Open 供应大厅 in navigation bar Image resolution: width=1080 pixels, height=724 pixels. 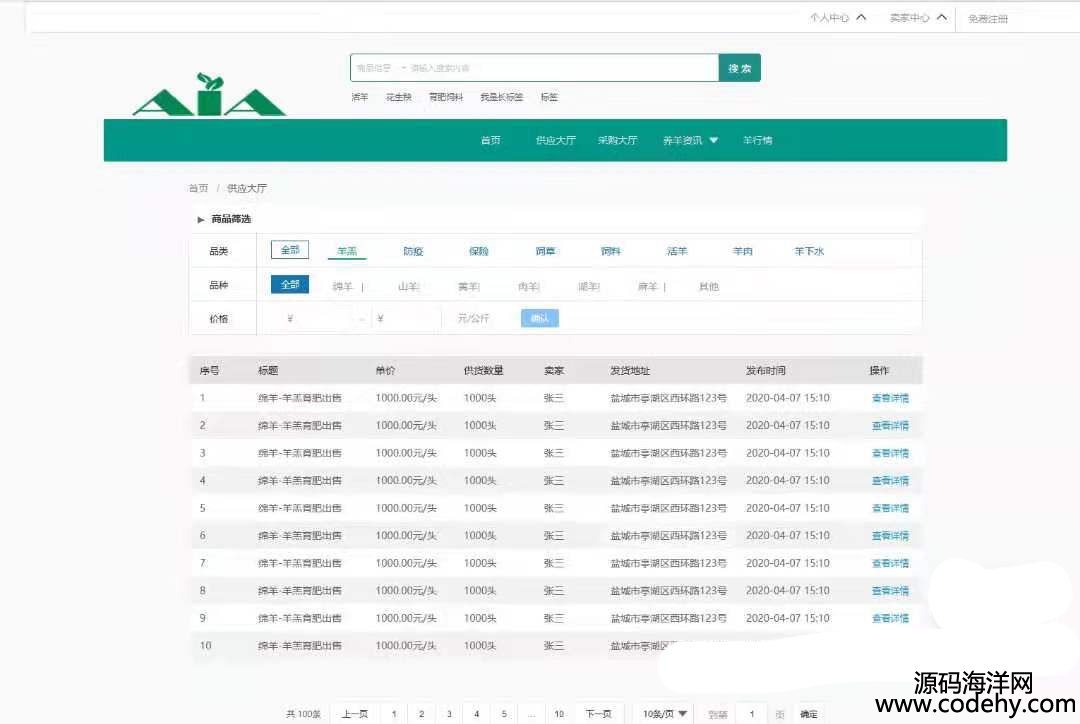(x=556, y=141)
